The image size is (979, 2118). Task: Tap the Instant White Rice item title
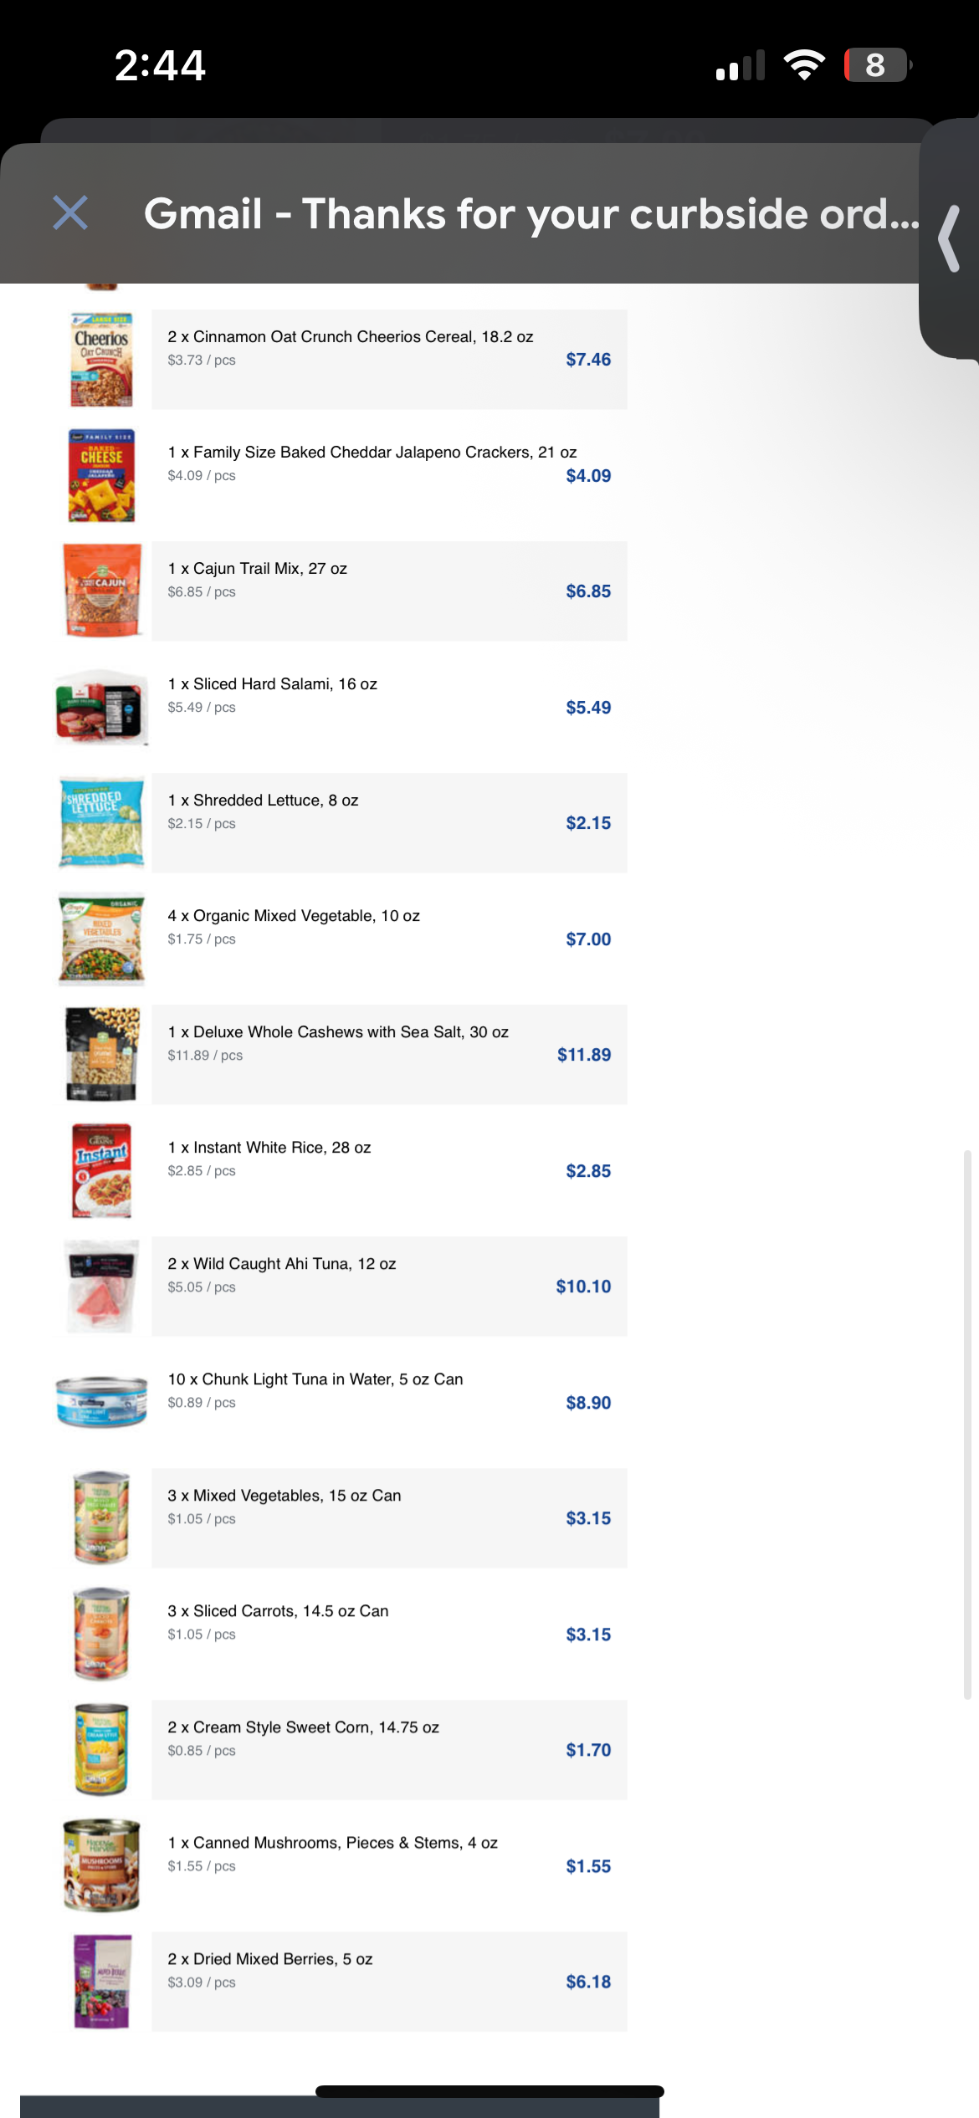269,1148
